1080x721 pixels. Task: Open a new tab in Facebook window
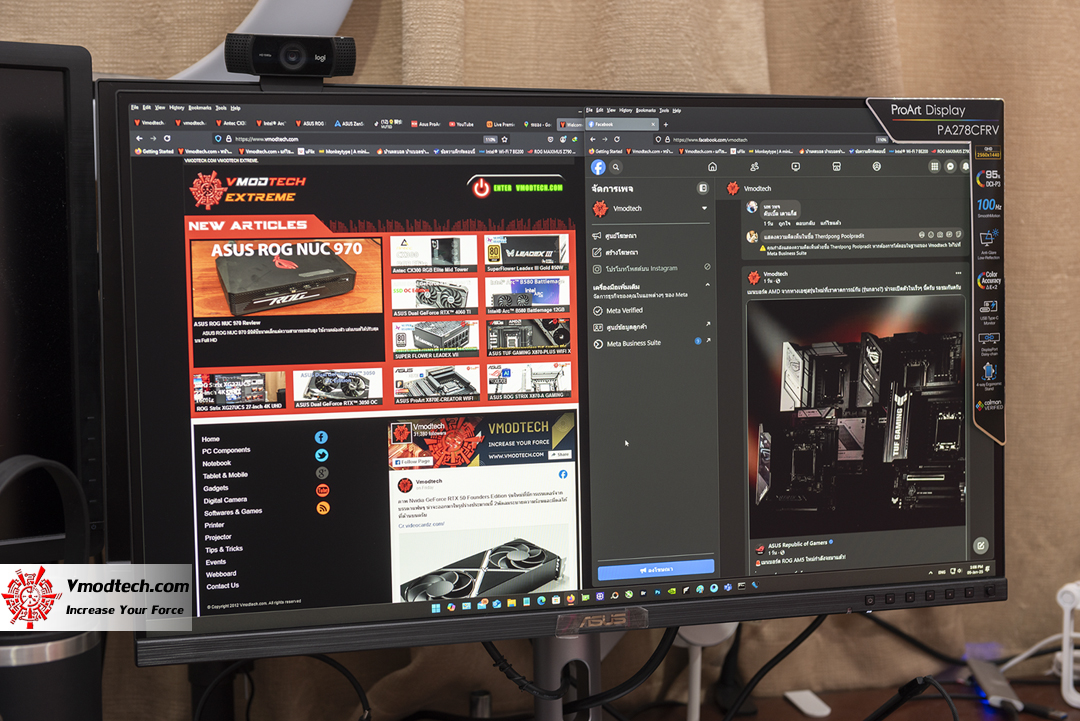[665, 125]
